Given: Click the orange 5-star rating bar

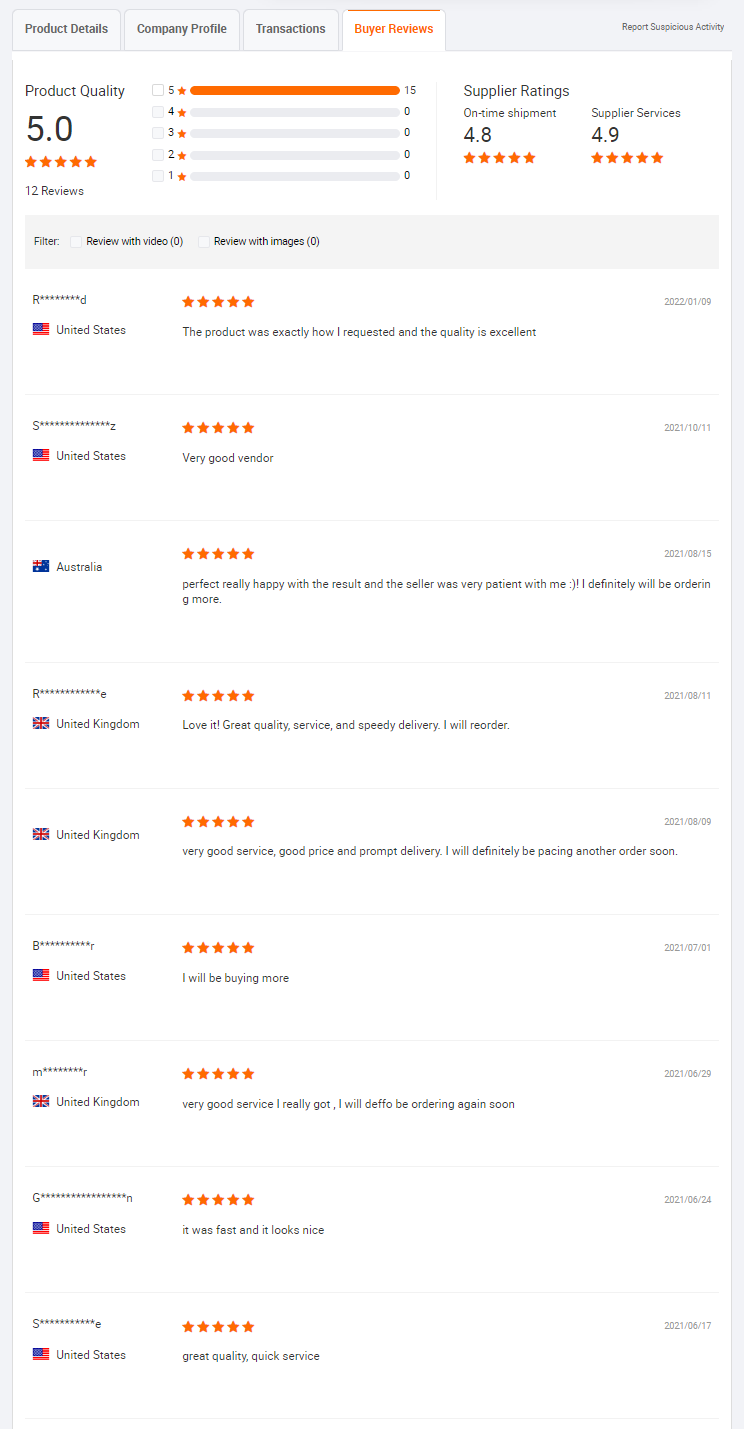Looking at the screenshot, I should (x=295, y=90).
